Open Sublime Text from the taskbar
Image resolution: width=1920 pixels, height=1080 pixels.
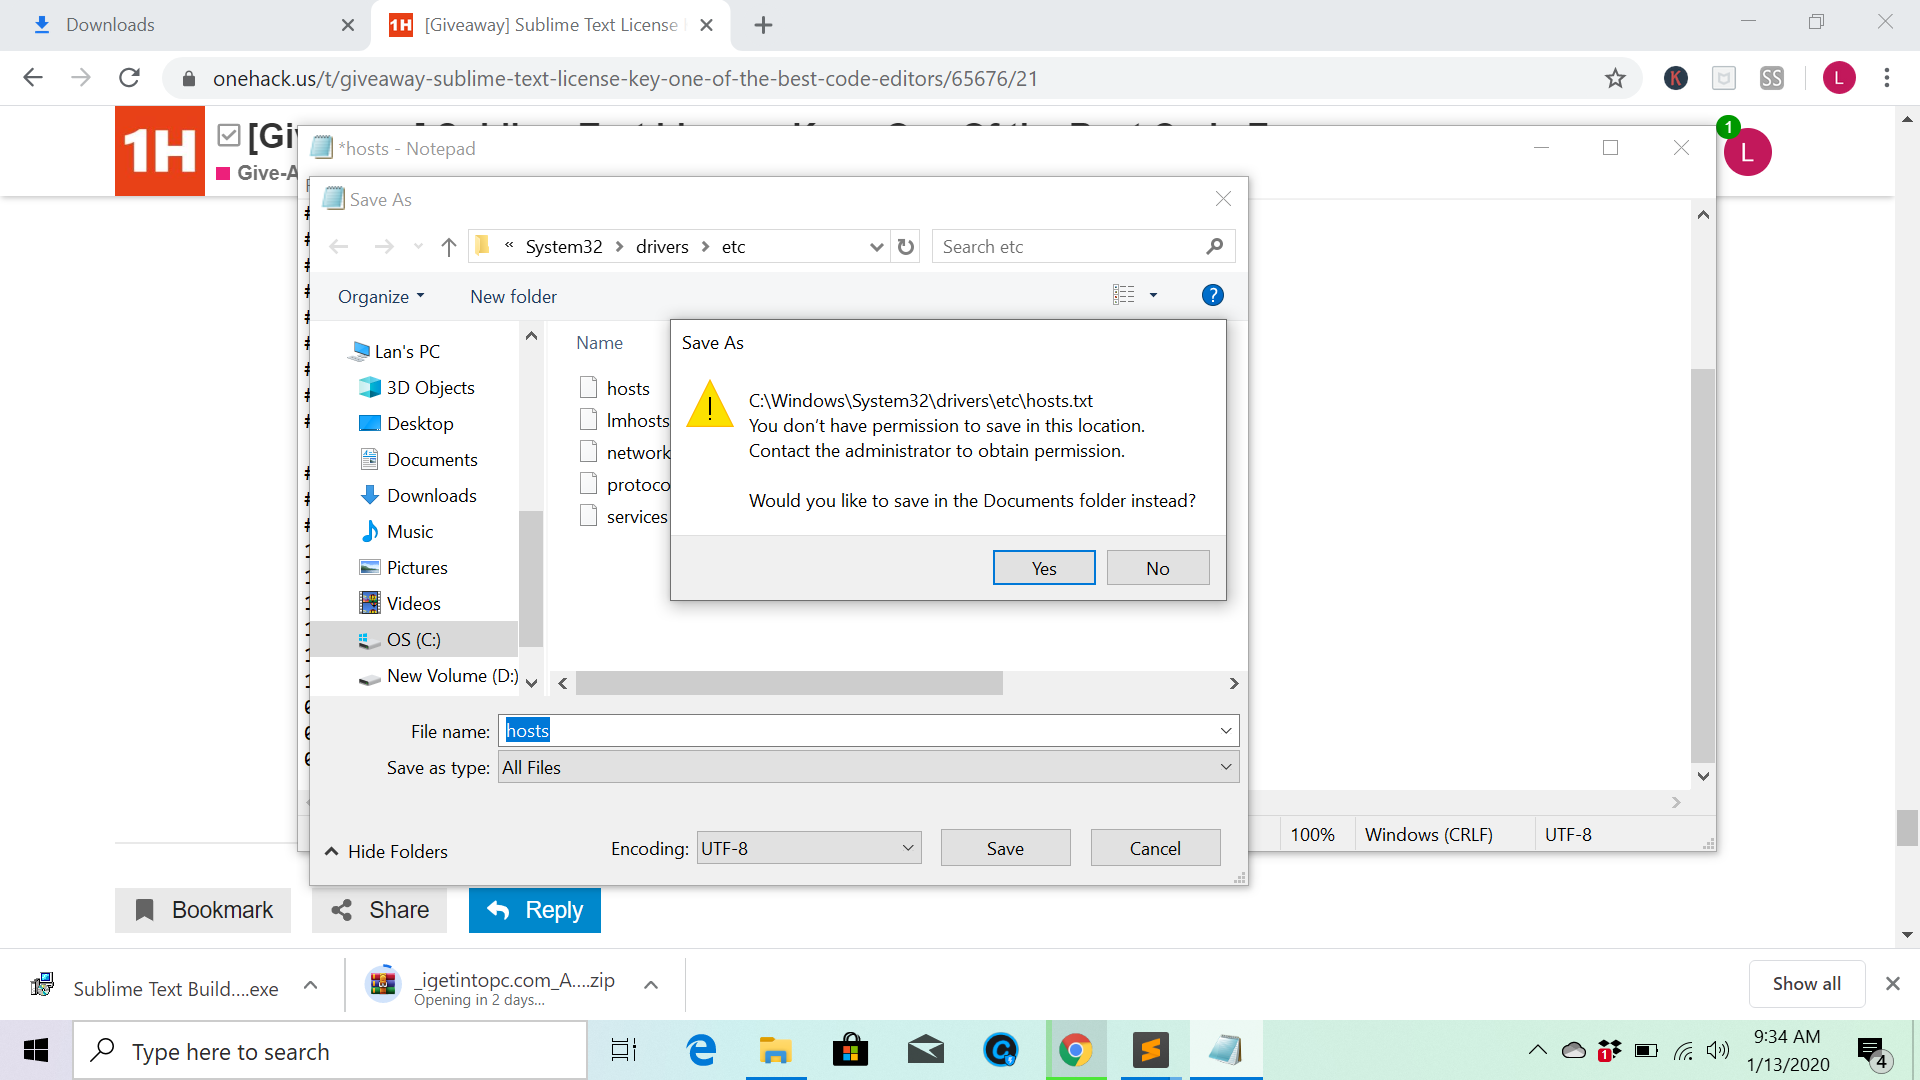(x=1151, y=1051)
